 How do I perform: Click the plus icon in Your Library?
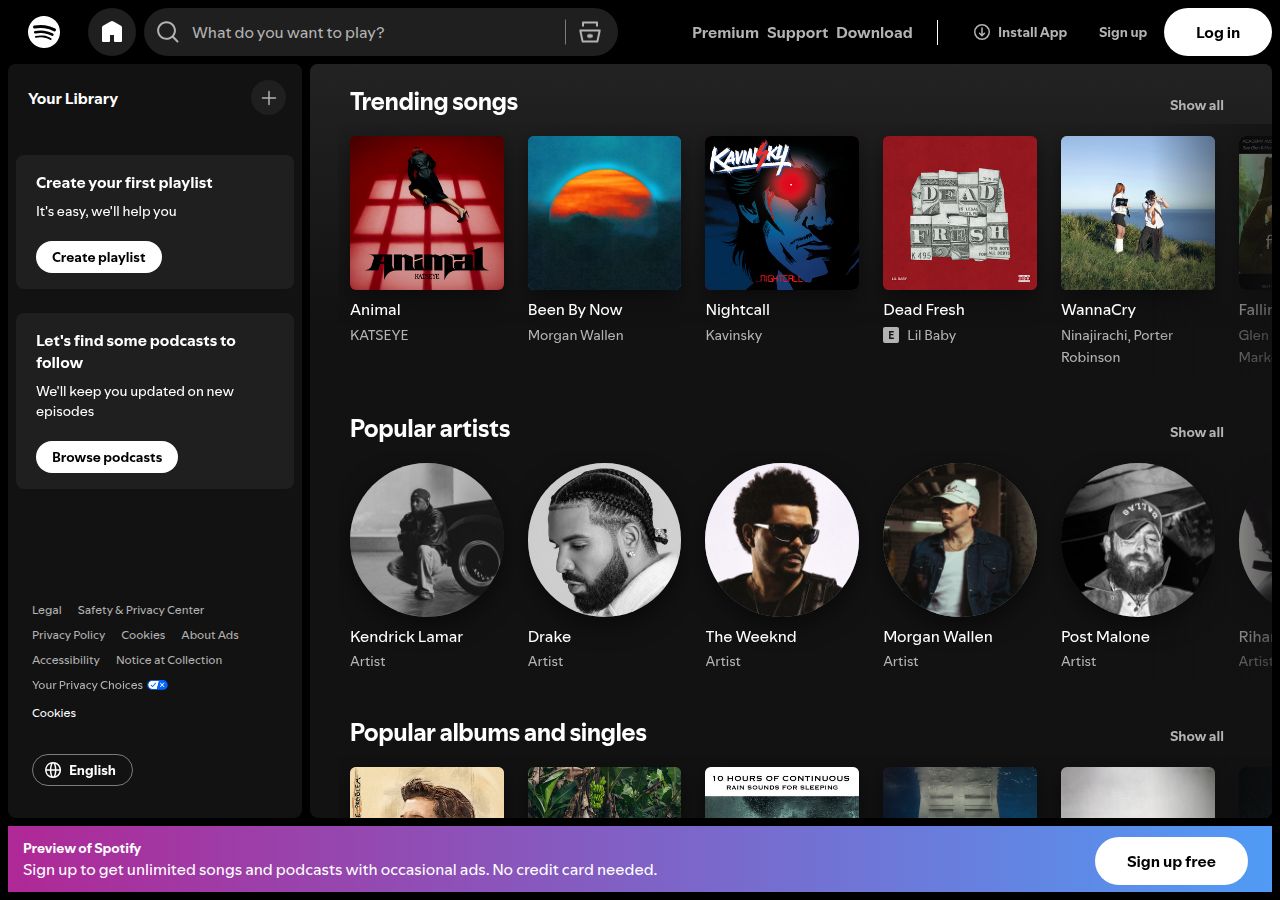point(268,98)
